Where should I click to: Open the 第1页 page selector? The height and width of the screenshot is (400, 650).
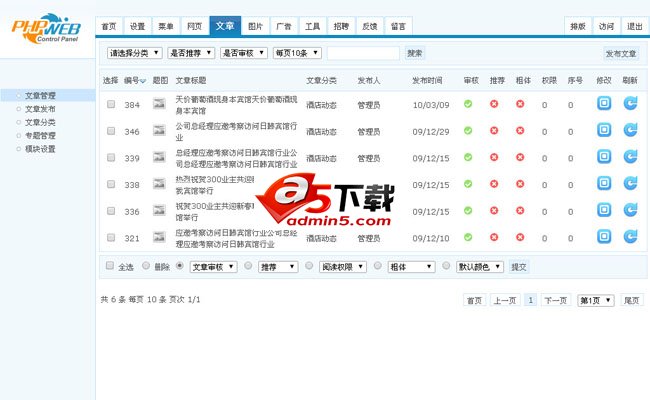click(595, 300)
